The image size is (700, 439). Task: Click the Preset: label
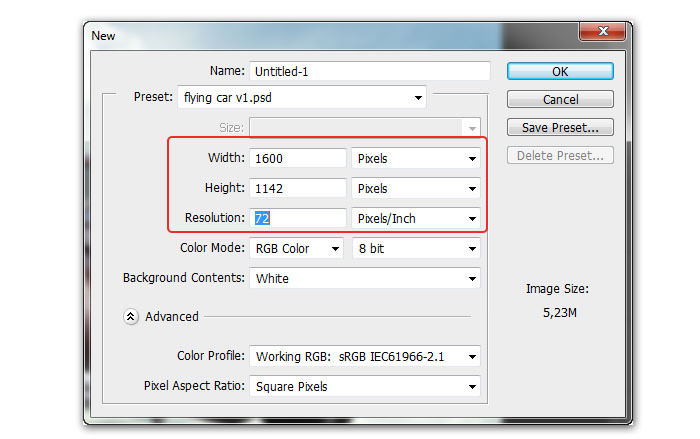click(153, 96)
